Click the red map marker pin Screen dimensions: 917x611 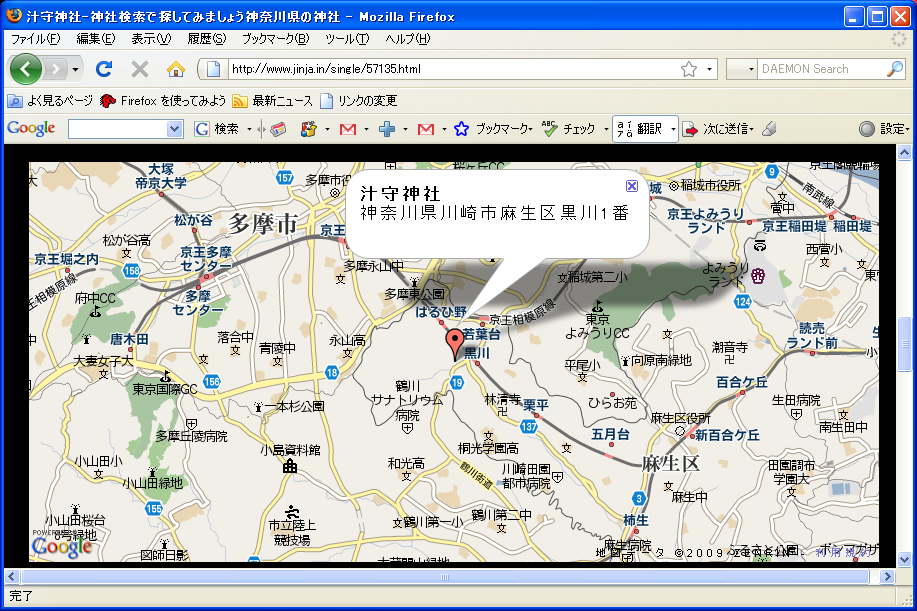click(x=454, y=343)
